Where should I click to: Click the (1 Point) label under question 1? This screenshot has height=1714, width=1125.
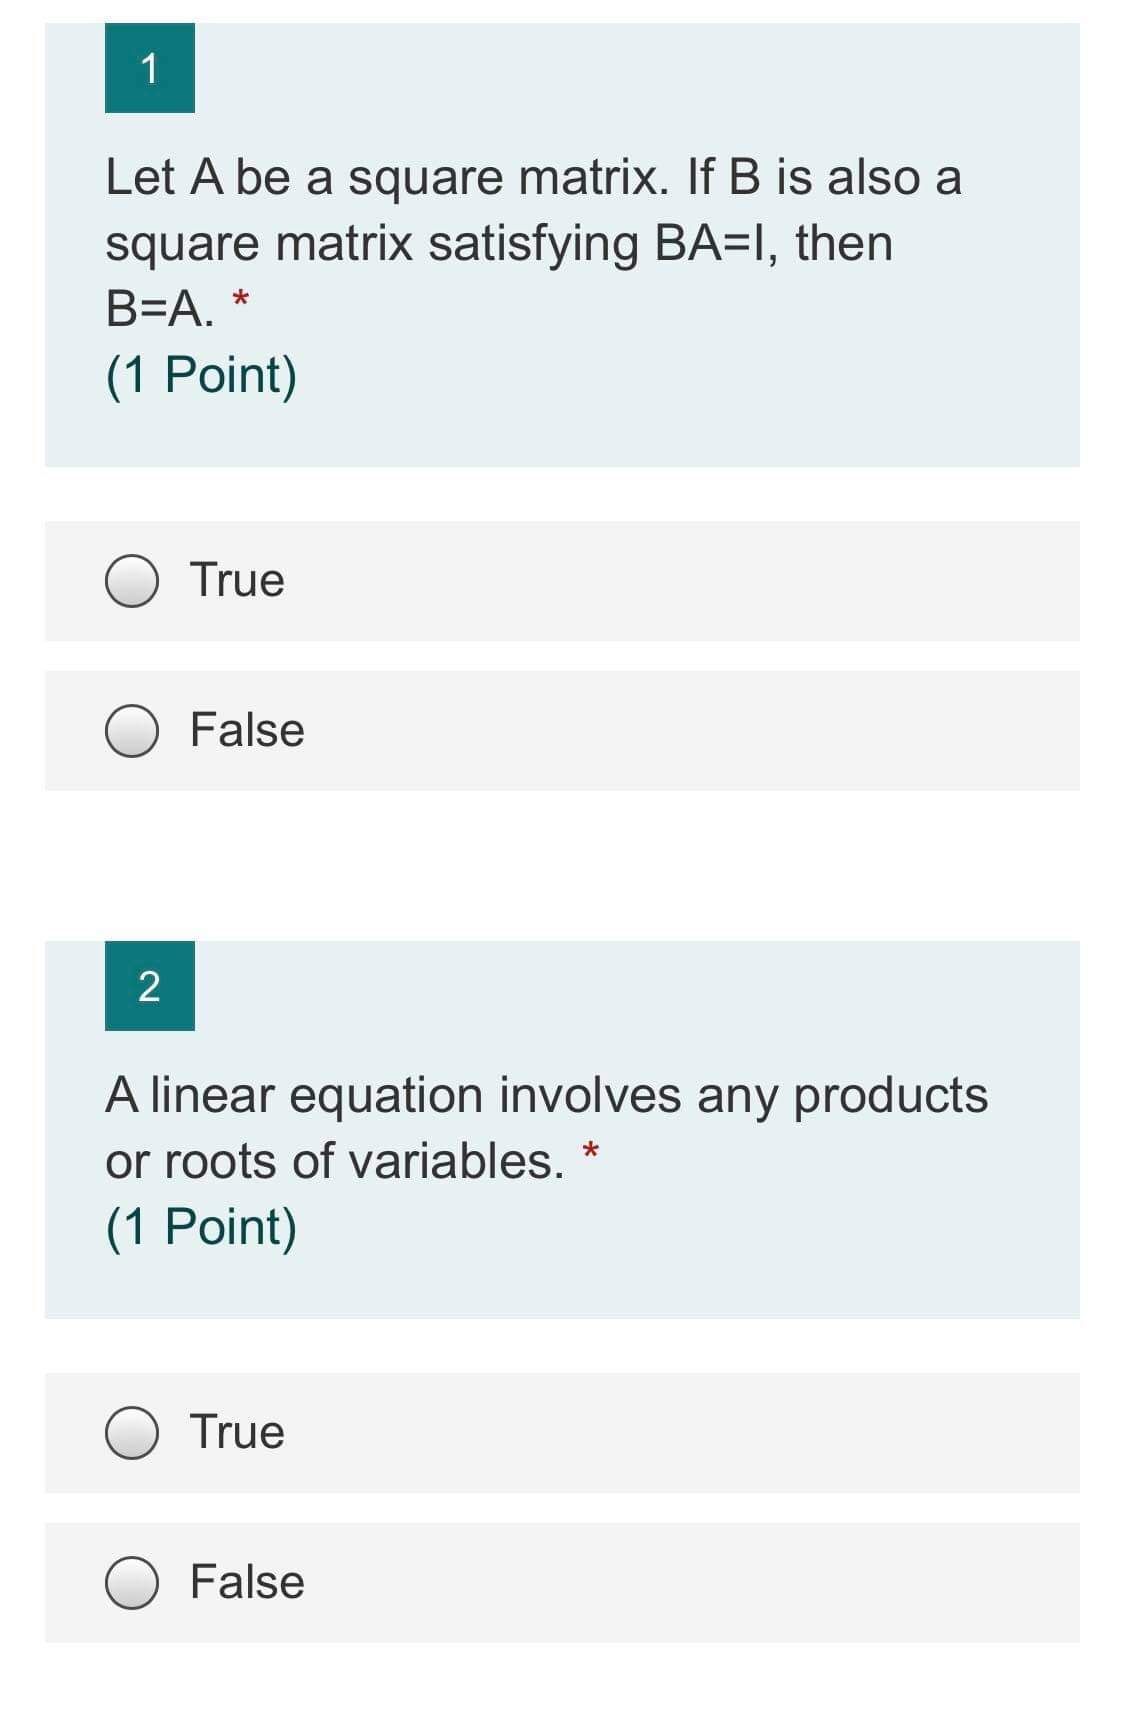point(201,372)
